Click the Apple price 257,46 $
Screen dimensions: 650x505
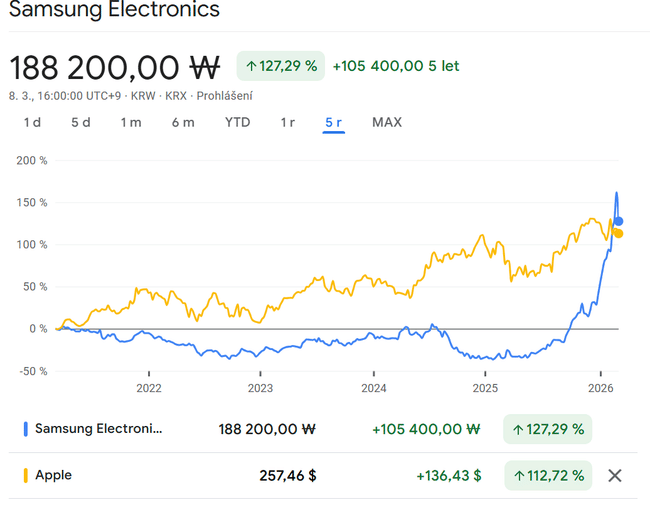coord(287,475)
